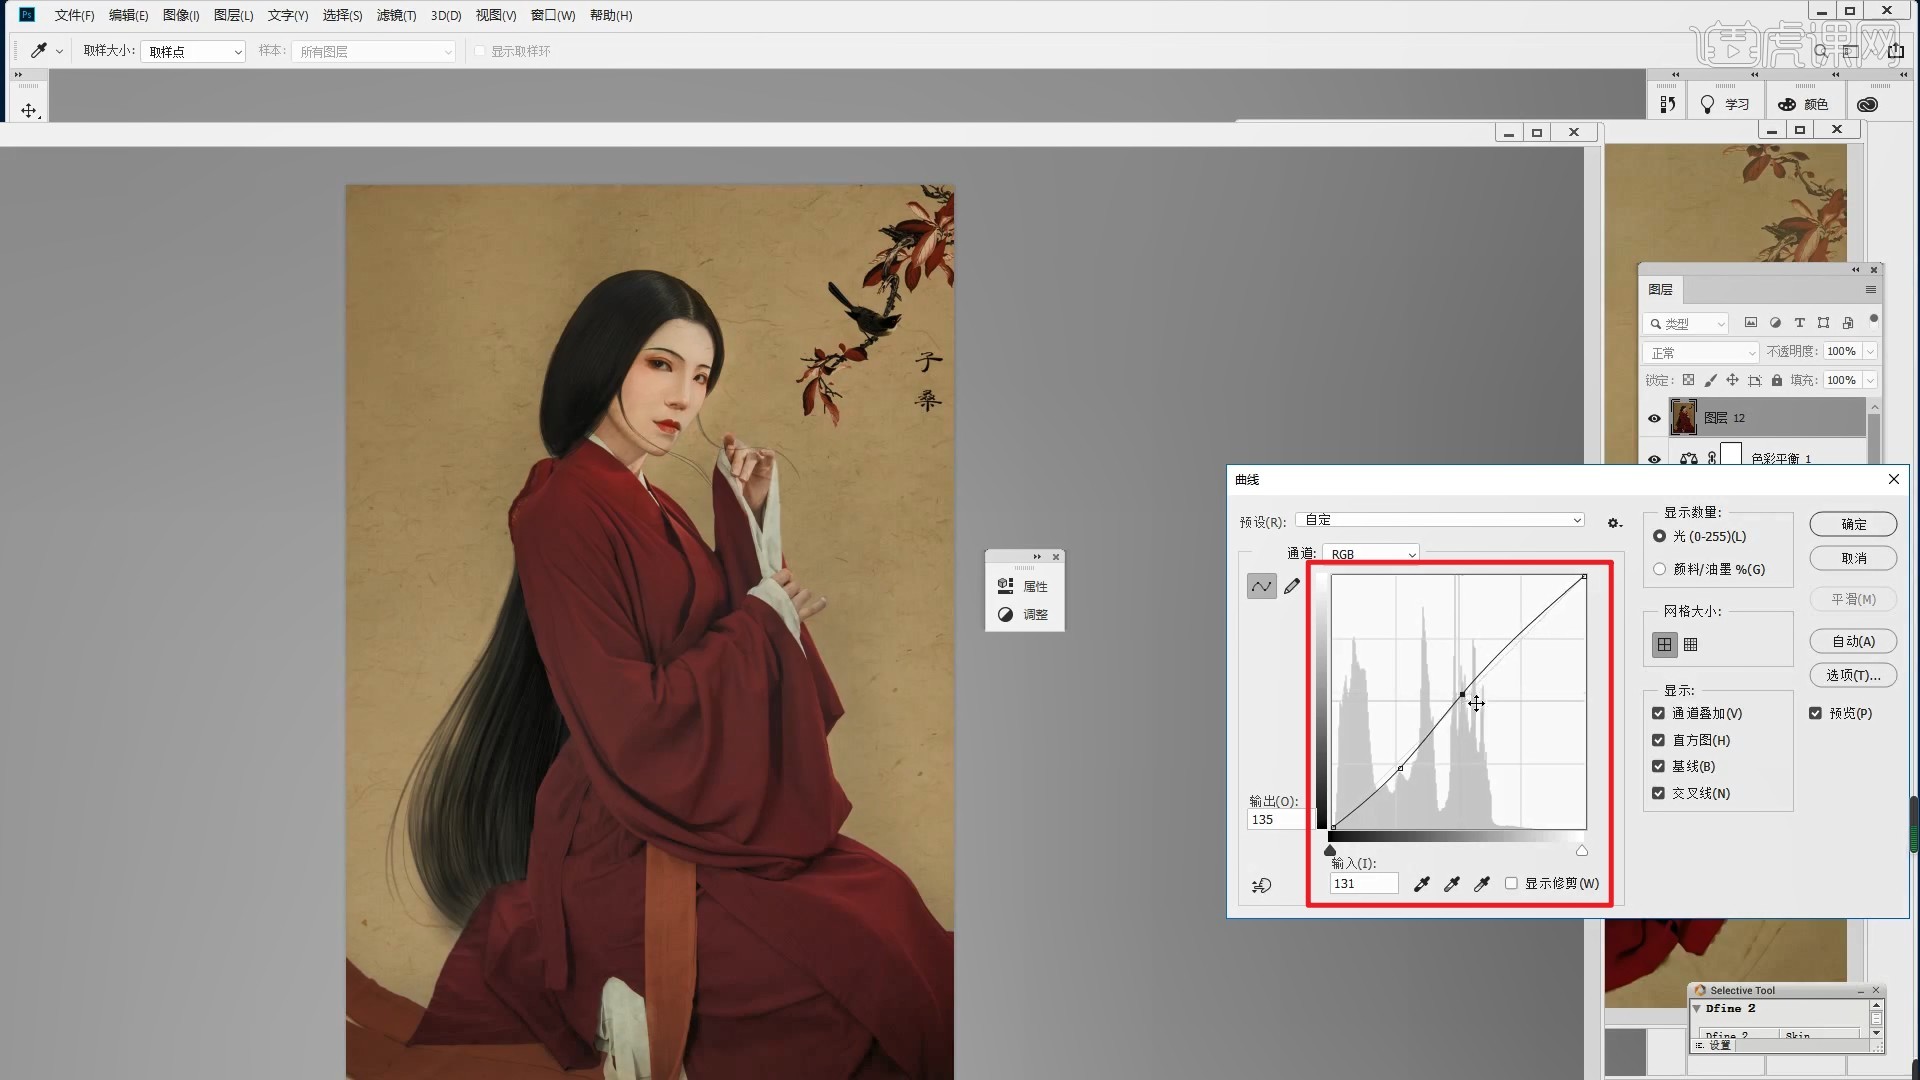Pick the black point eyedropper
The image size is (1920, 1080).
[x=1421, y=884]
